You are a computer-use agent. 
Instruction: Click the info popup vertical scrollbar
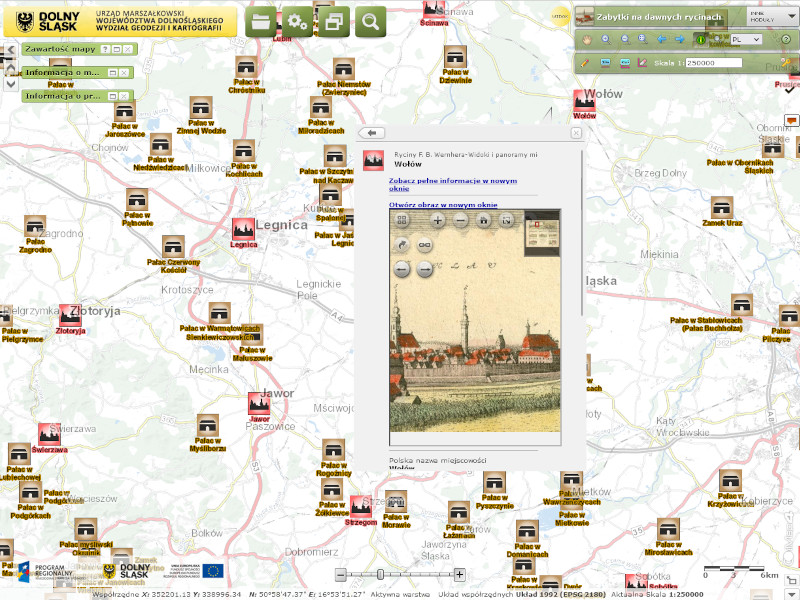click(x=582, y=233)
